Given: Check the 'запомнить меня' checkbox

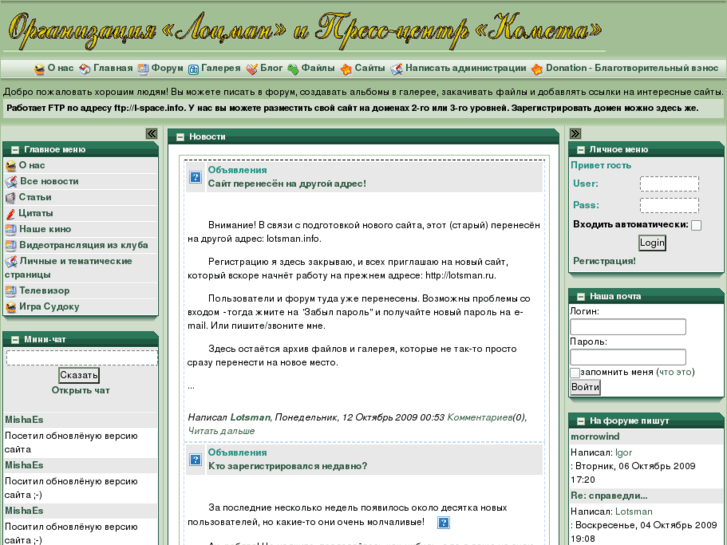Looking at the screenshot, I should point(574,372).
